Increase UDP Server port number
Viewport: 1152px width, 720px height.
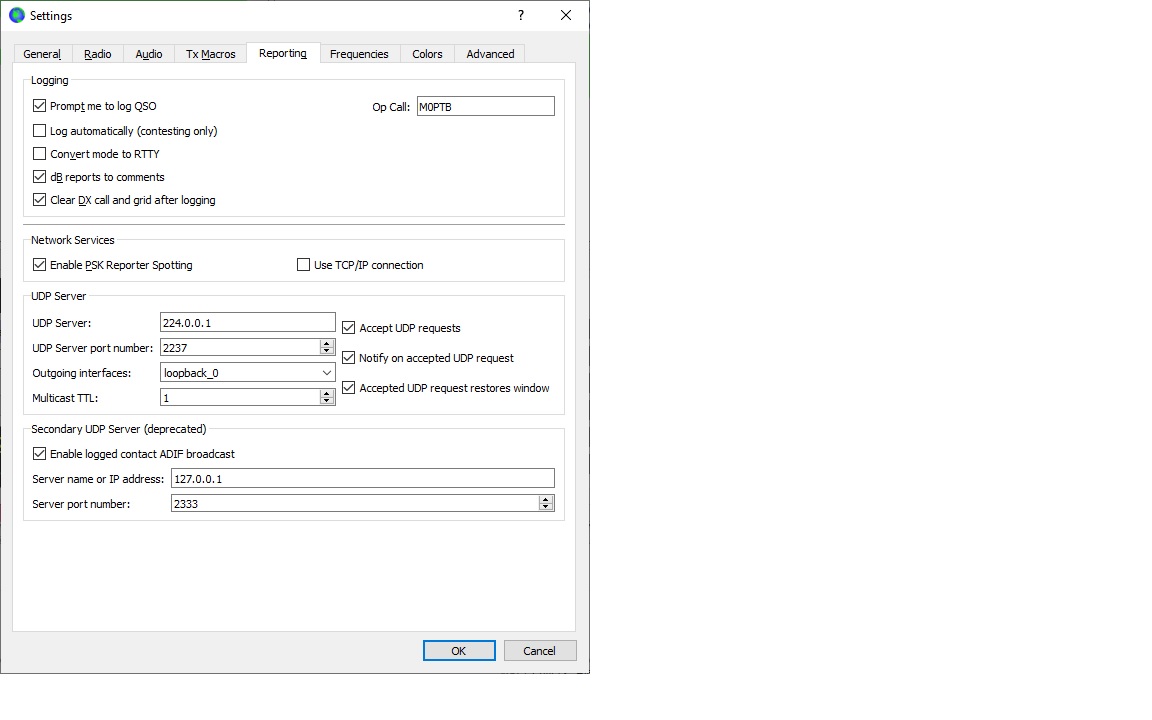pyautogui.click(x=328, y=343)
